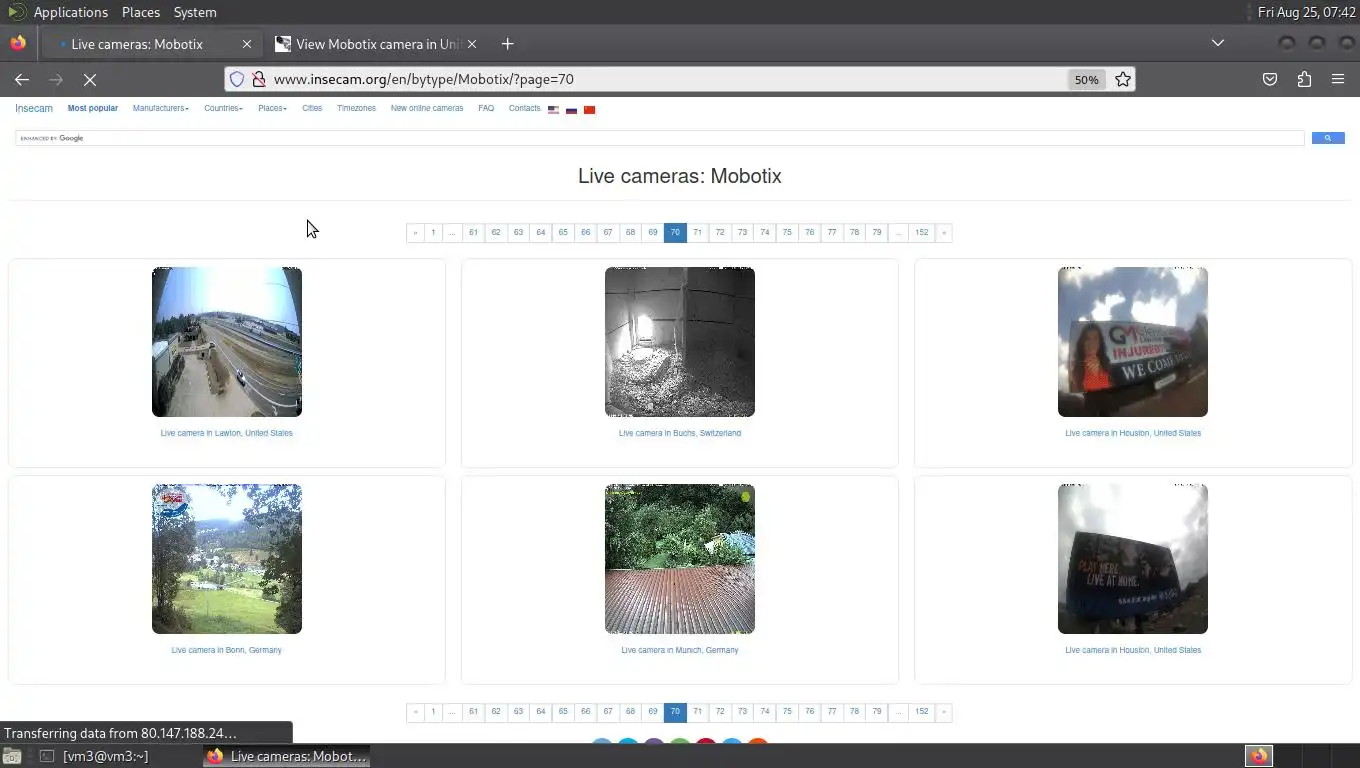
Task: Click the Insecam home logo link
Action: pos(34,108)
